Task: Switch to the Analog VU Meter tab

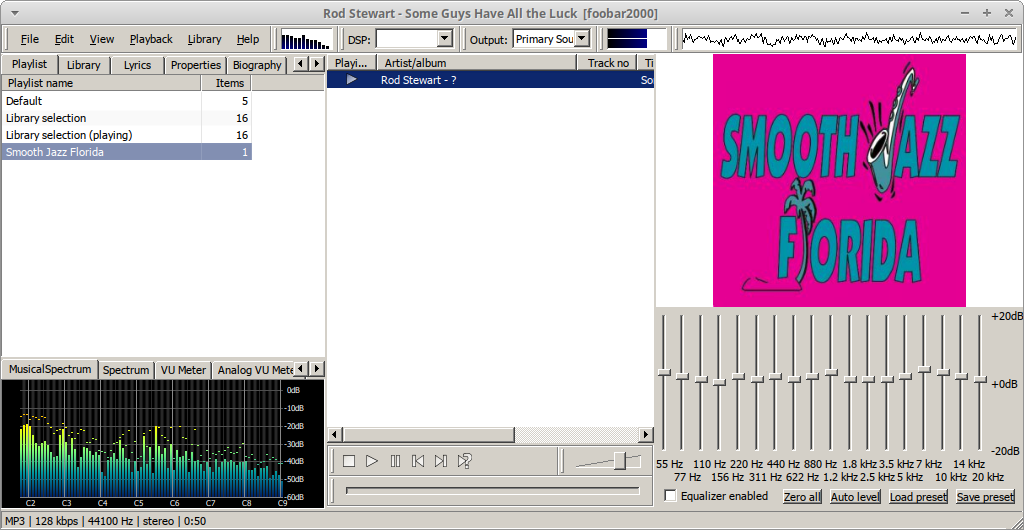Action: 255,370
